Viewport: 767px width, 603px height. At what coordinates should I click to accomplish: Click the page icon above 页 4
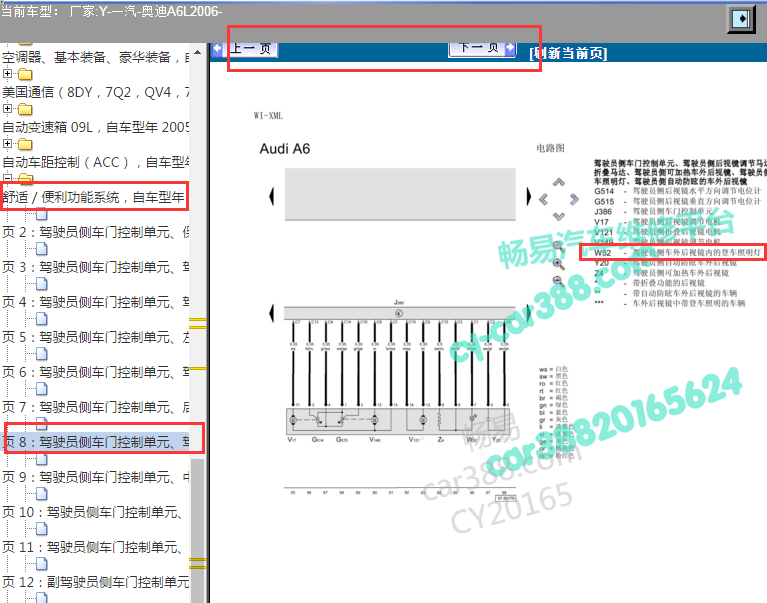42,284
